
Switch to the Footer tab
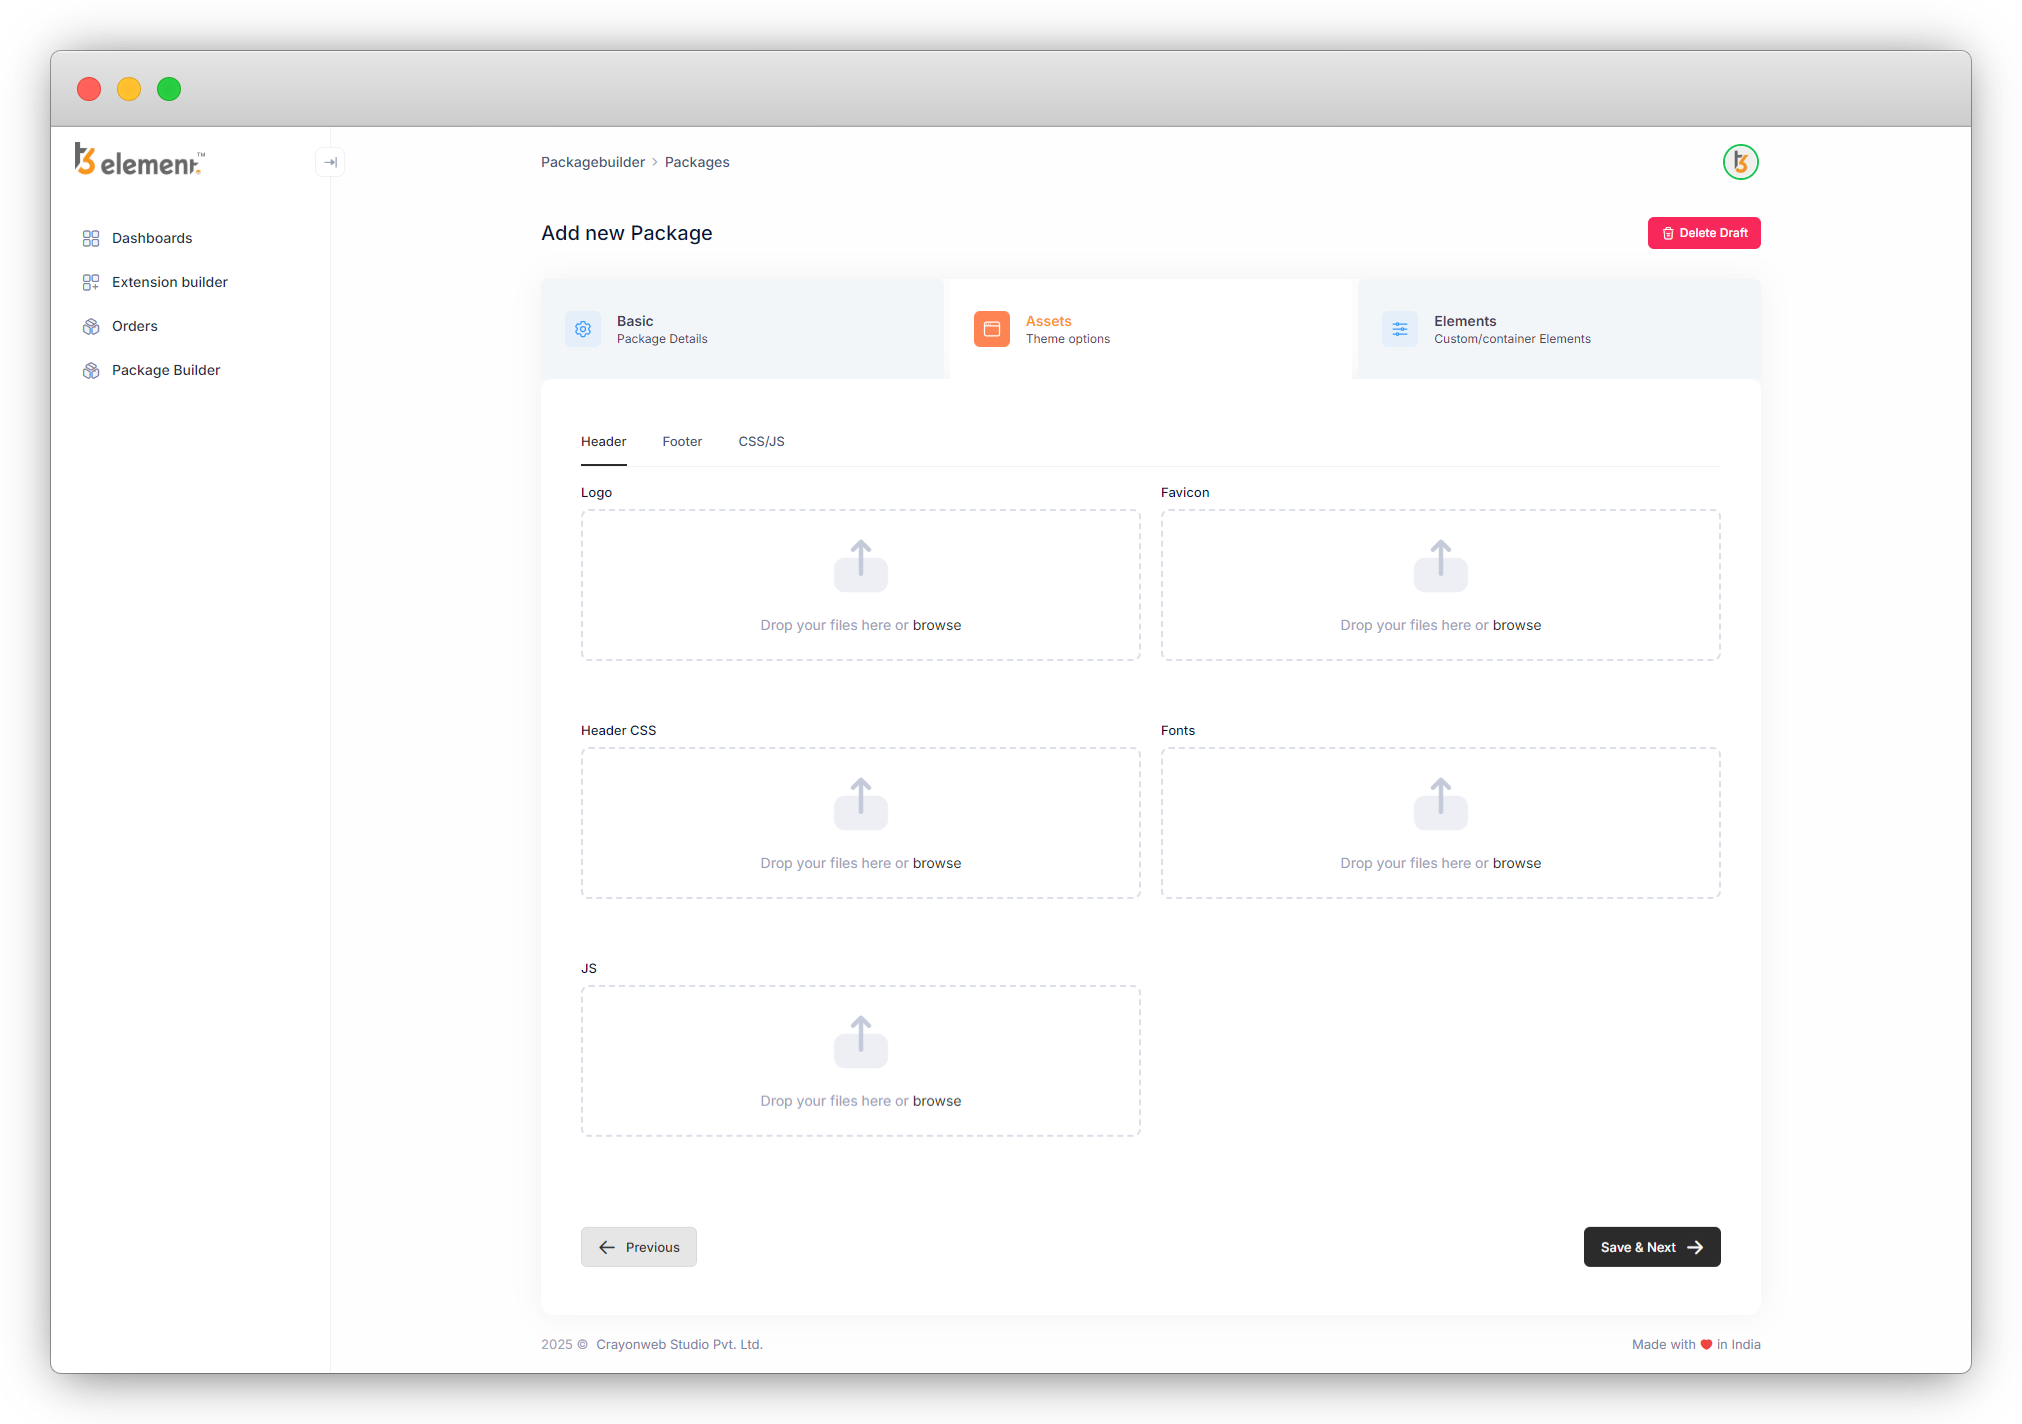pos(682,441)
